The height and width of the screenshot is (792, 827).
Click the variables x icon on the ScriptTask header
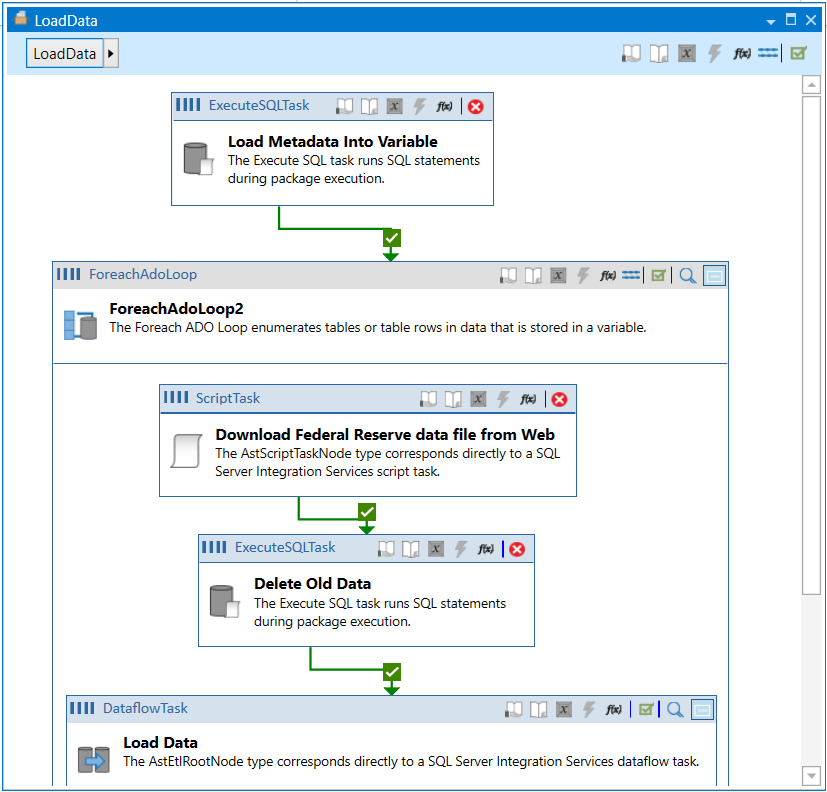point(478,399)
